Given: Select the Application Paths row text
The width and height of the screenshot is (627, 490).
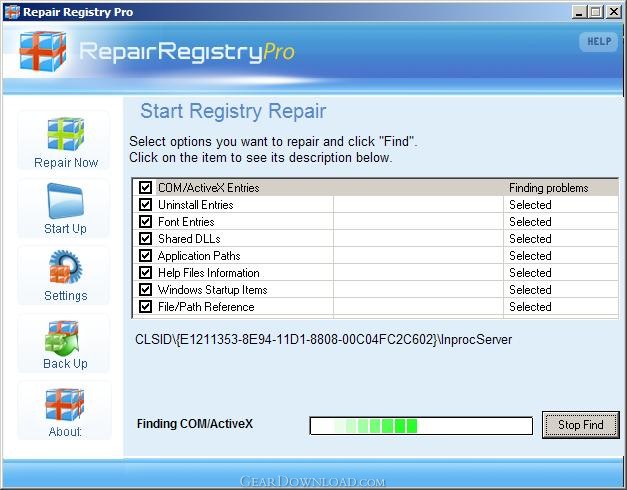Looking at the screenshot, I should [x=199, y=256].
